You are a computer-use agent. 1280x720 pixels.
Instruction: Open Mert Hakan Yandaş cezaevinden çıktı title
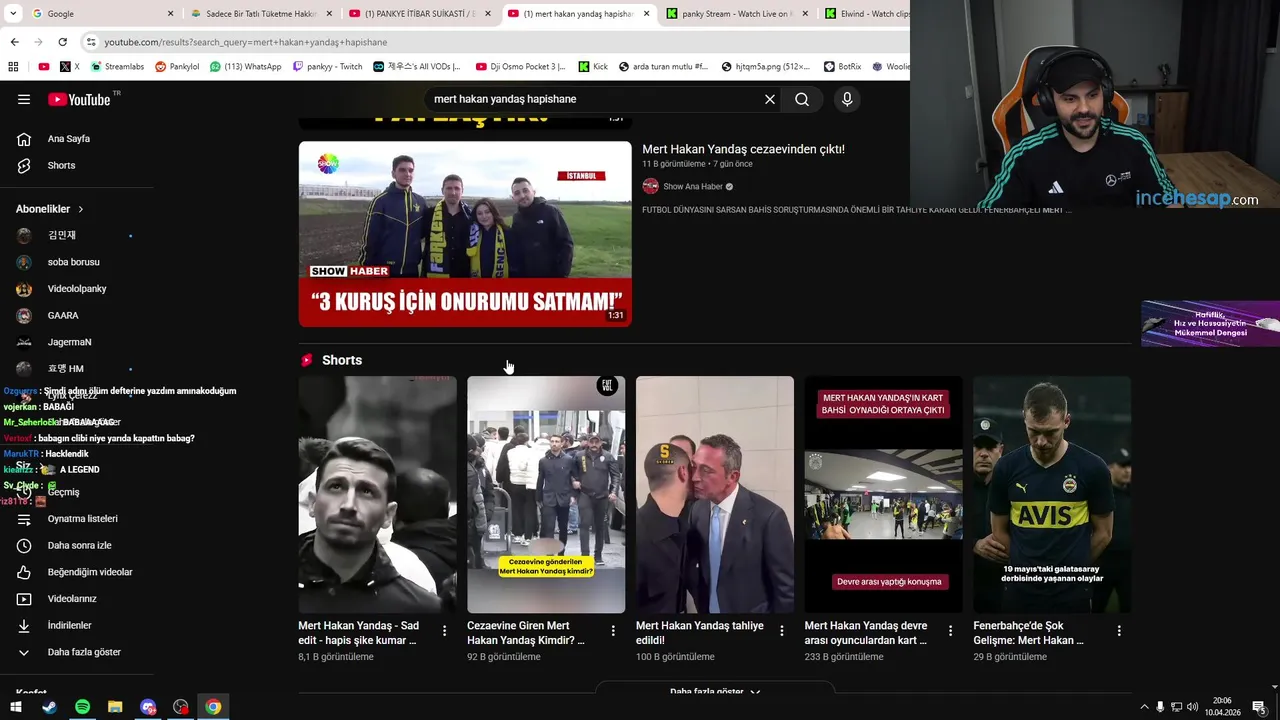743,149
